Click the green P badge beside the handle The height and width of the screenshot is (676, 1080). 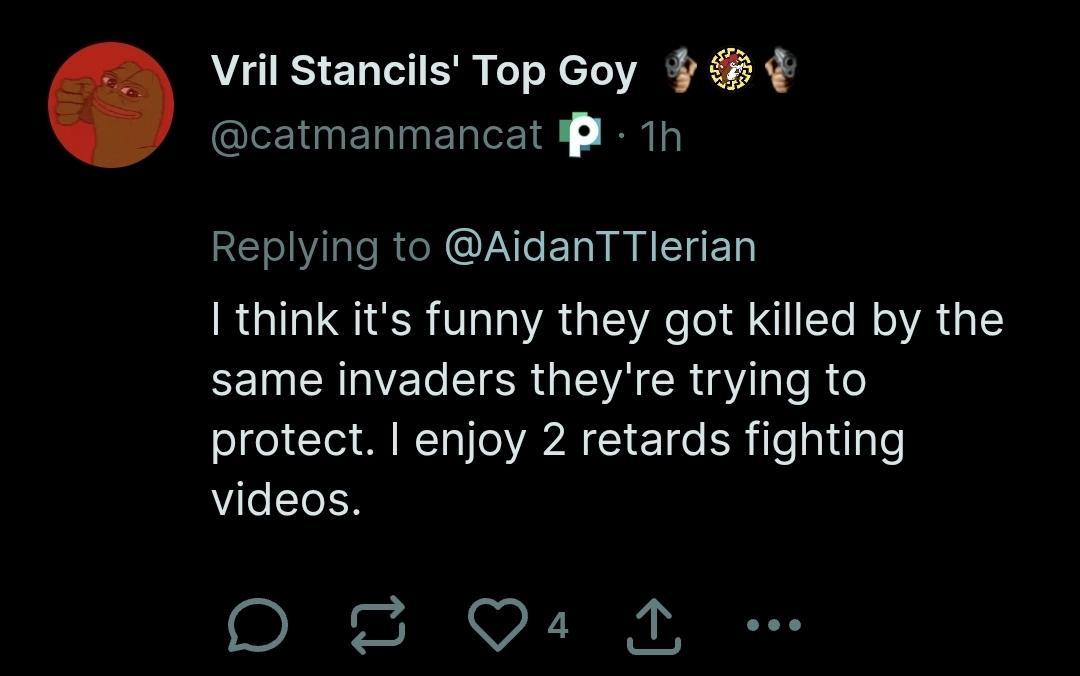[579, 136]
